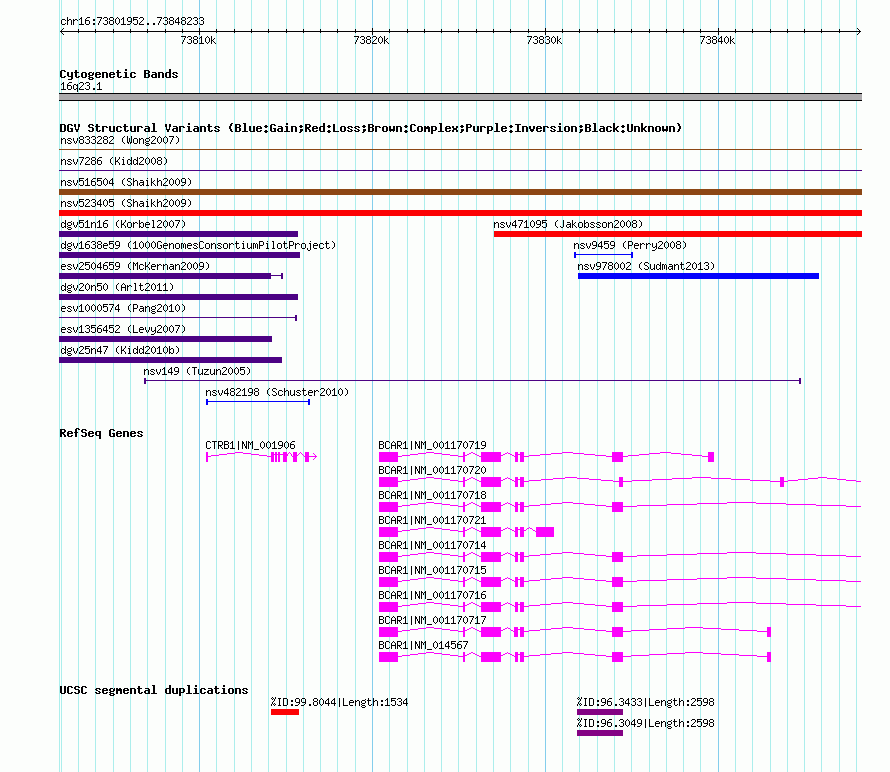Click the blue nsv978002 Sudmant2013 bar

pyautogui.click(x=698, y=276)
